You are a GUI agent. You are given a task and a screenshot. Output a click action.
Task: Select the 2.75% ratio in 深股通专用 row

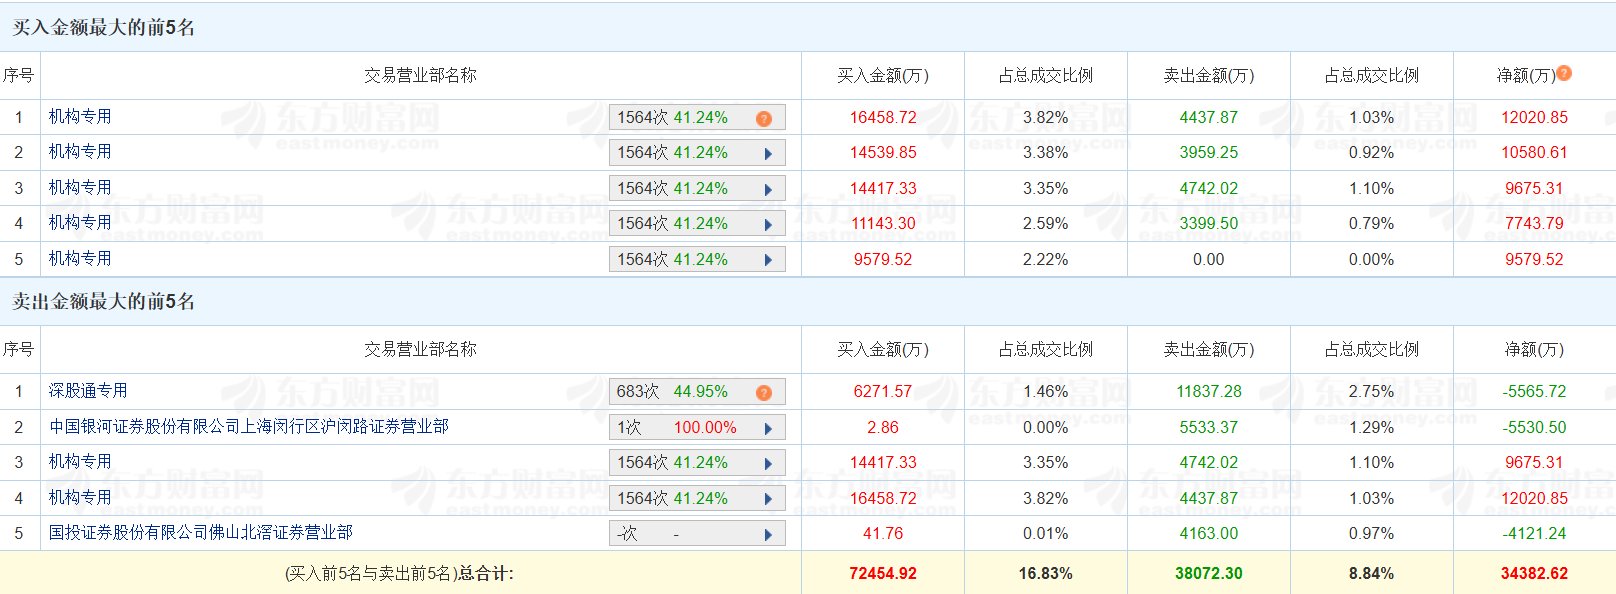(1371, 392)
